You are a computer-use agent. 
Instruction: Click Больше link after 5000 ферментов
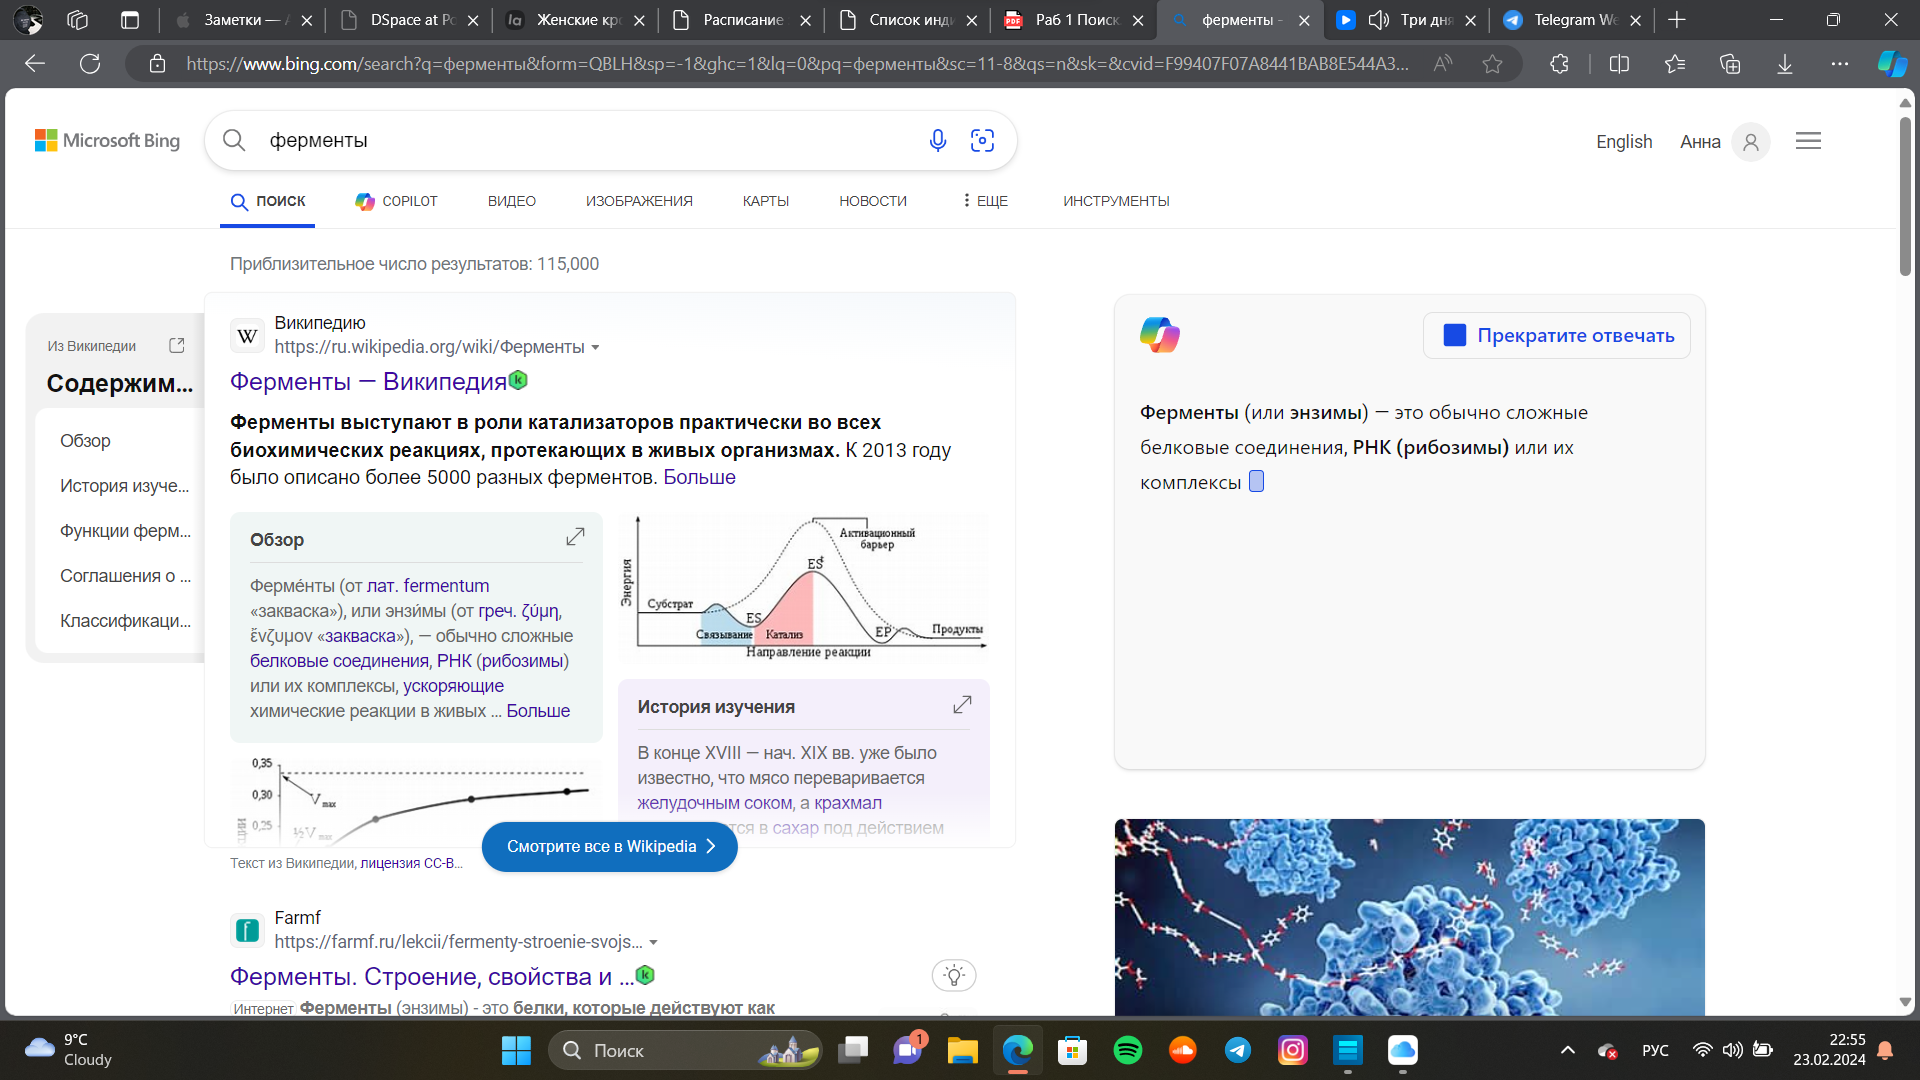coord(699,477)
